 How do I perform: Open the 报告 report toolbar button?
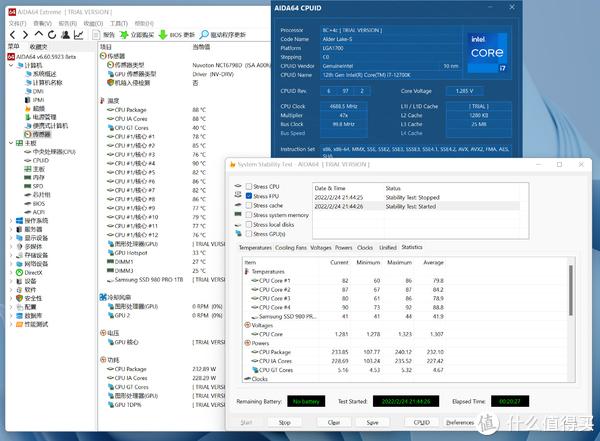tap(104, 35)
